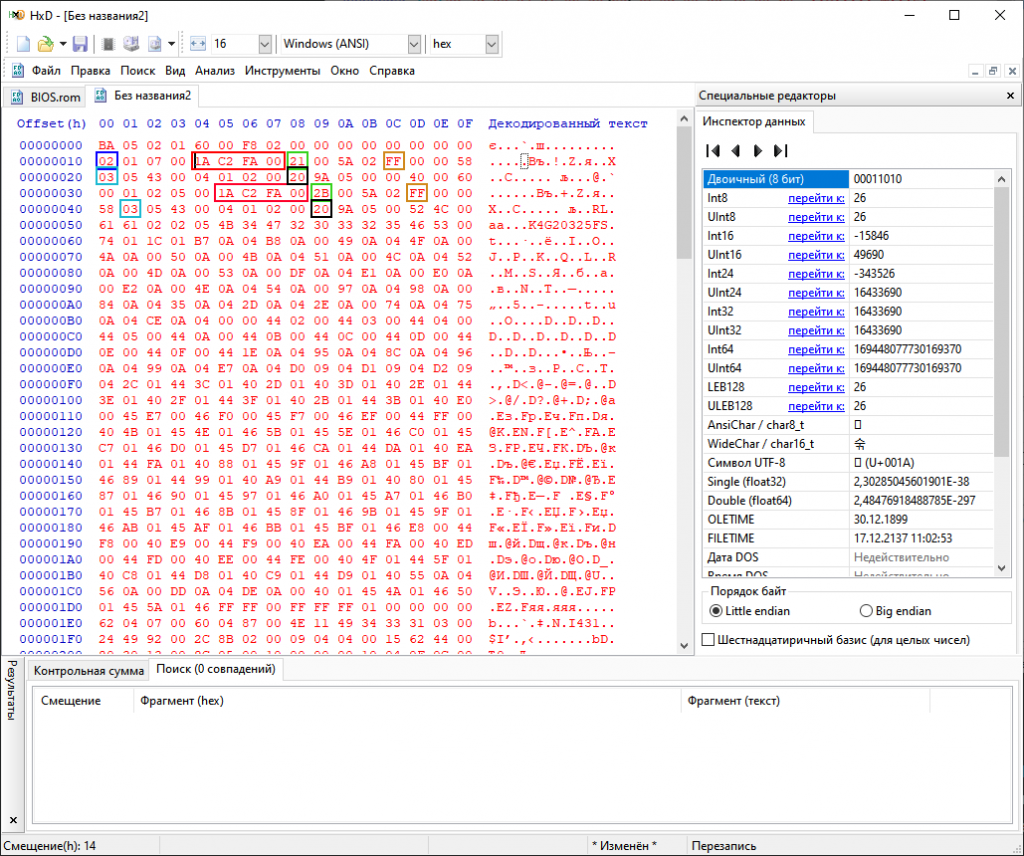Go to previous byte in Data inspector
The image size is (1024, 856).
coord(736,151)
